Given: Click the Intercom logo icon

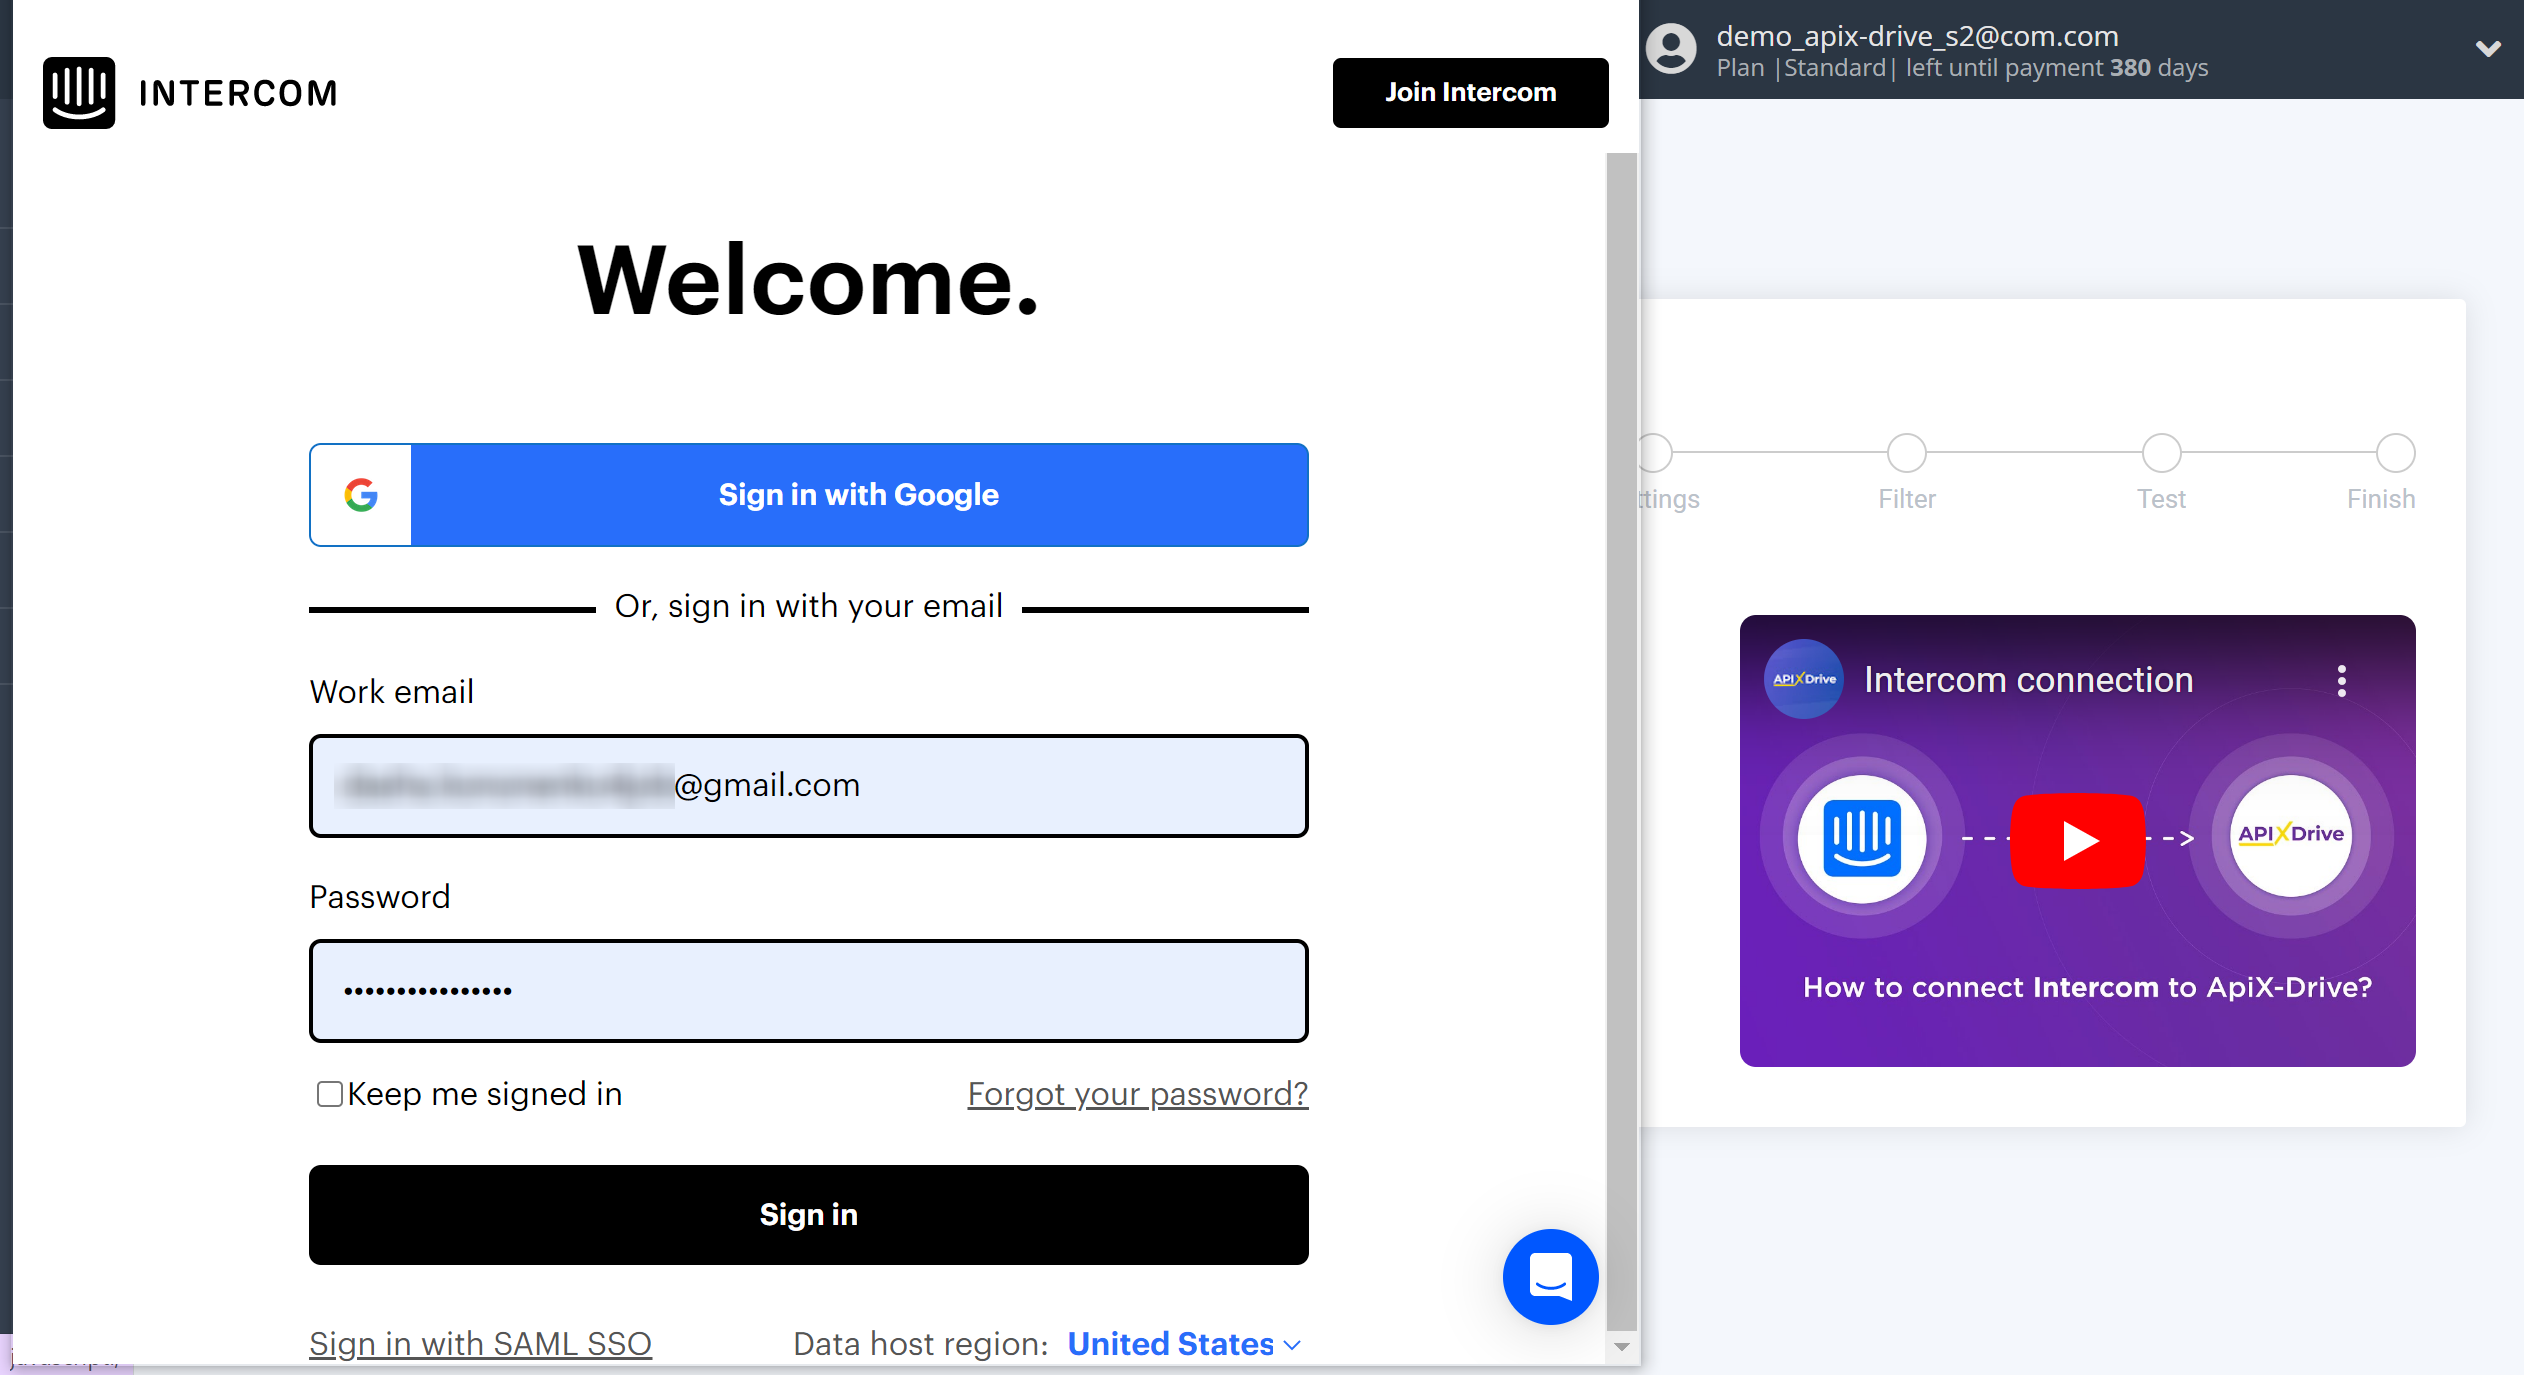Looking at the screenshot, I should (78, 91).
